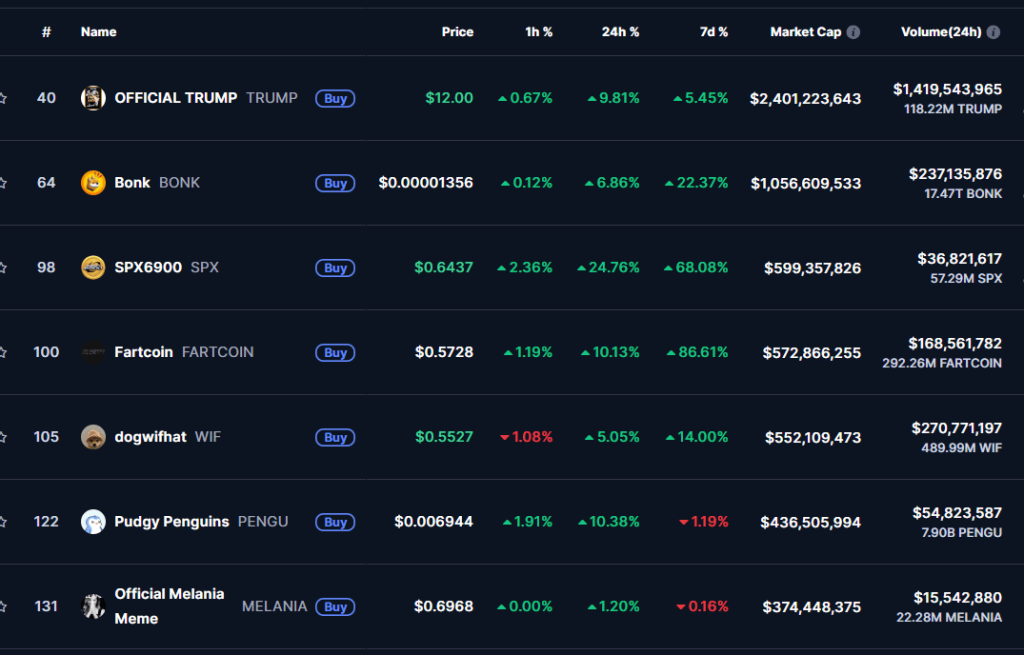This screenshot has width=1024, height=655.
Task: Select Melania 24h volume $15,542,880
Action: click(958, 598)
